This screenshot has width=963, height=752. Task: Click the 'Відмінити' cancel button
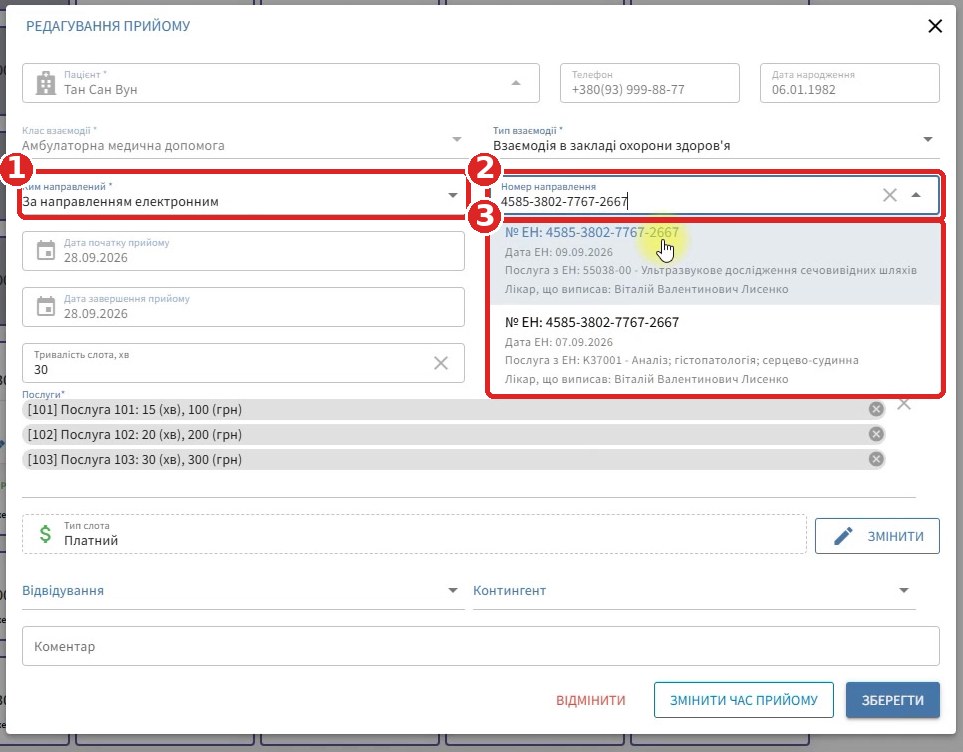[591, 700]
